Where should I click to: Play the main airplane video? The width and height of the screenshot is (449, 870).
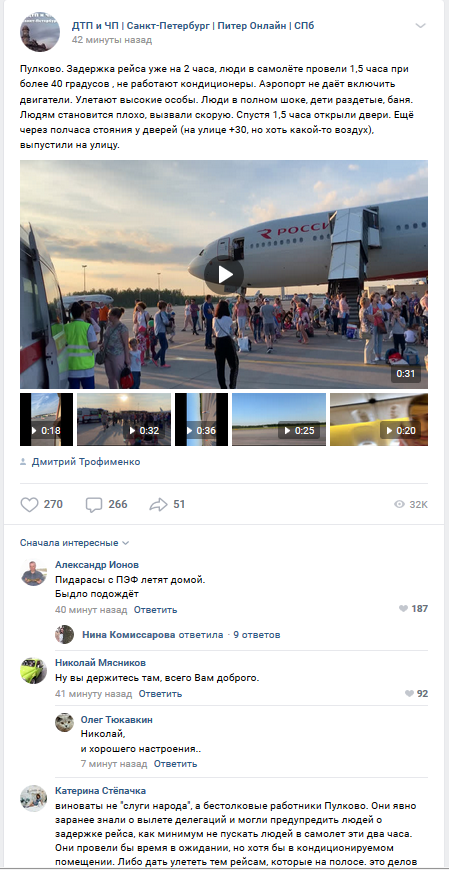[x=224, y=274]
